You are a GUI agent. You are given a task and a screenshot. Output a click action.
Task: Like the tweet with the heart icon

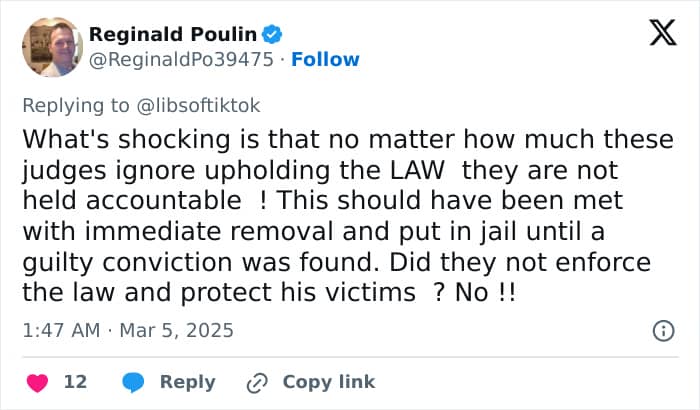point(38,383)
